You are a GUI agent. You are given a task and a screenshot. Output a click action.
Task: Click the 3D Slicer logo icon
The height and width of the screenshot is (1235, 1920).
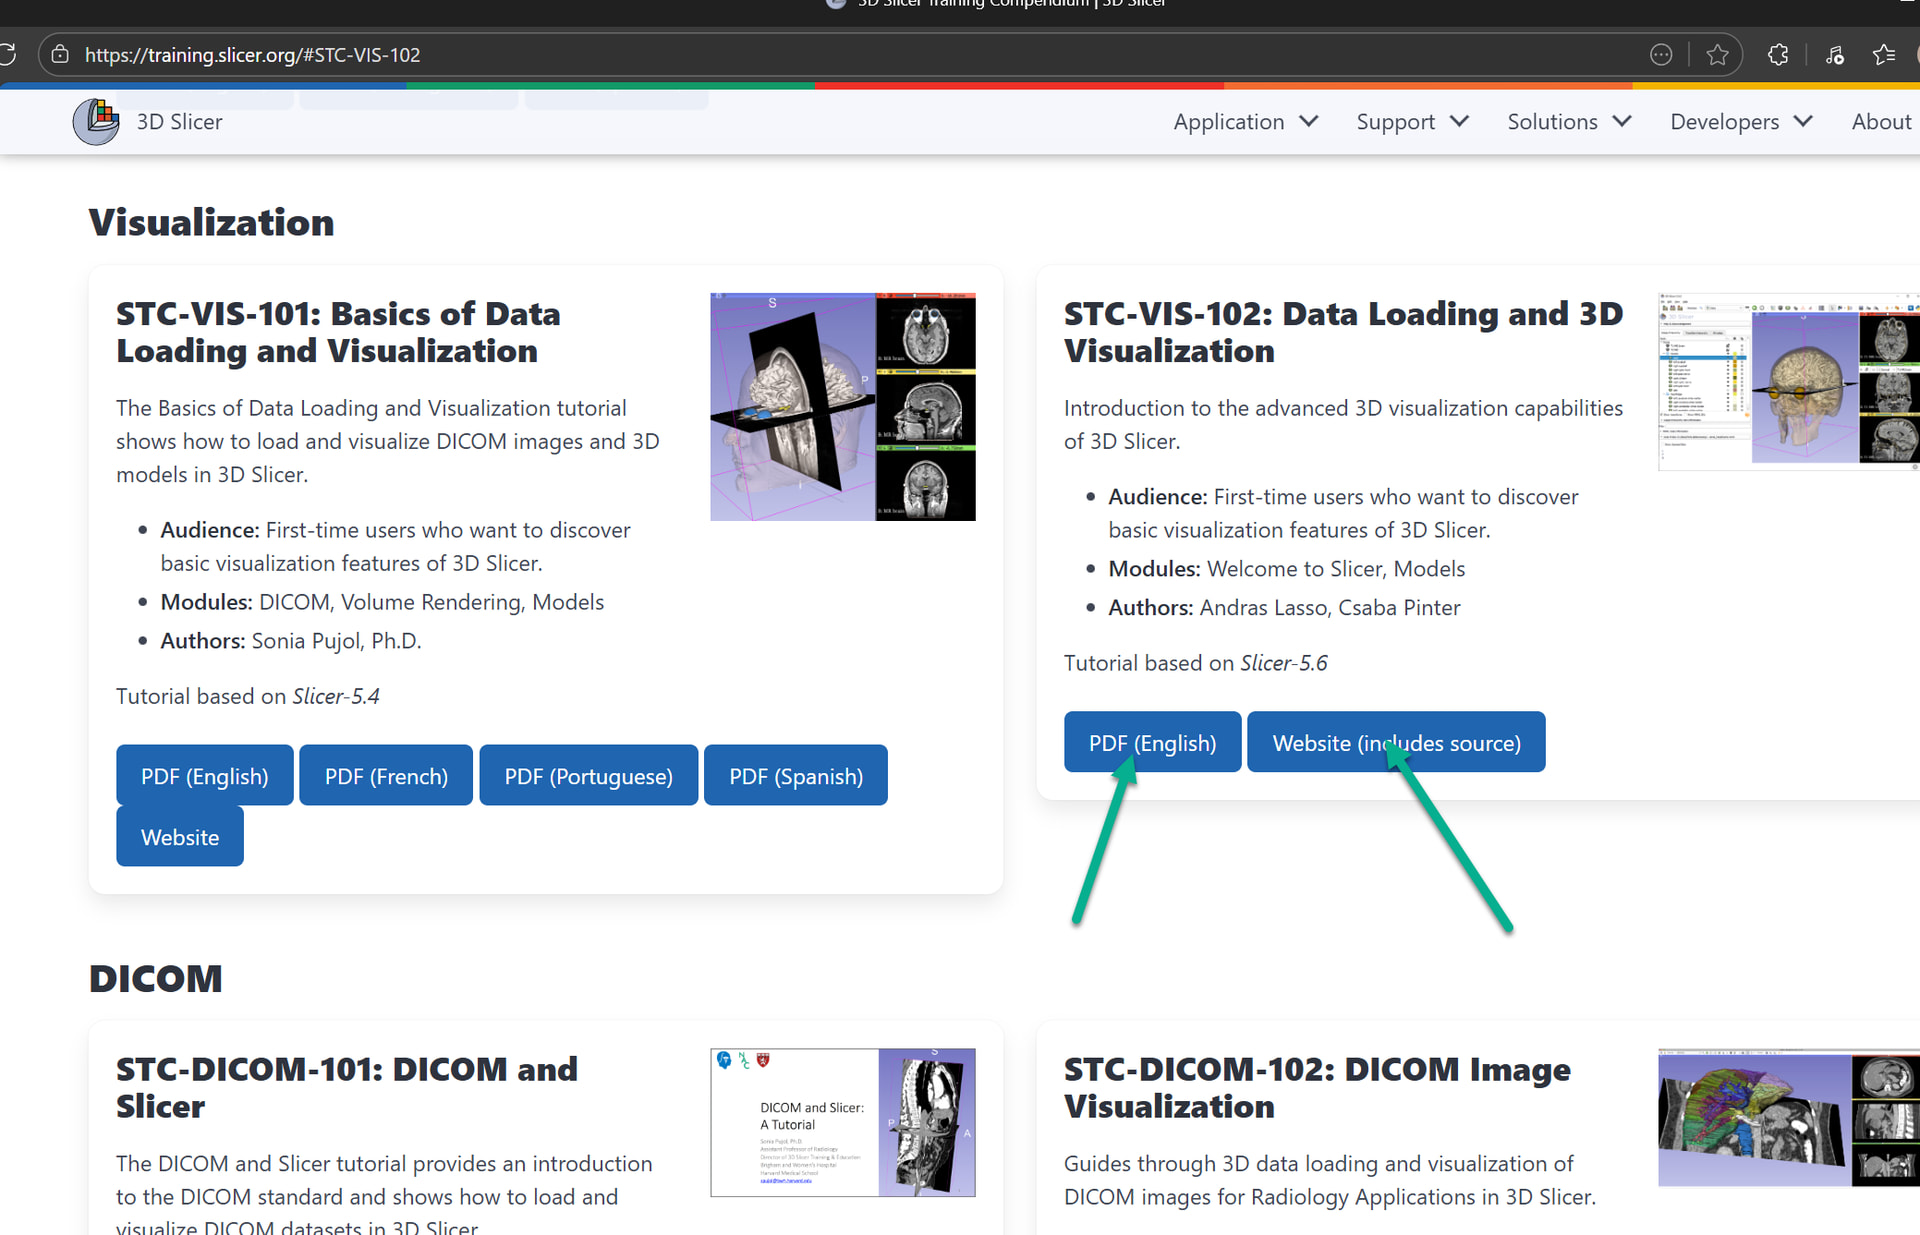pos(96,122)
